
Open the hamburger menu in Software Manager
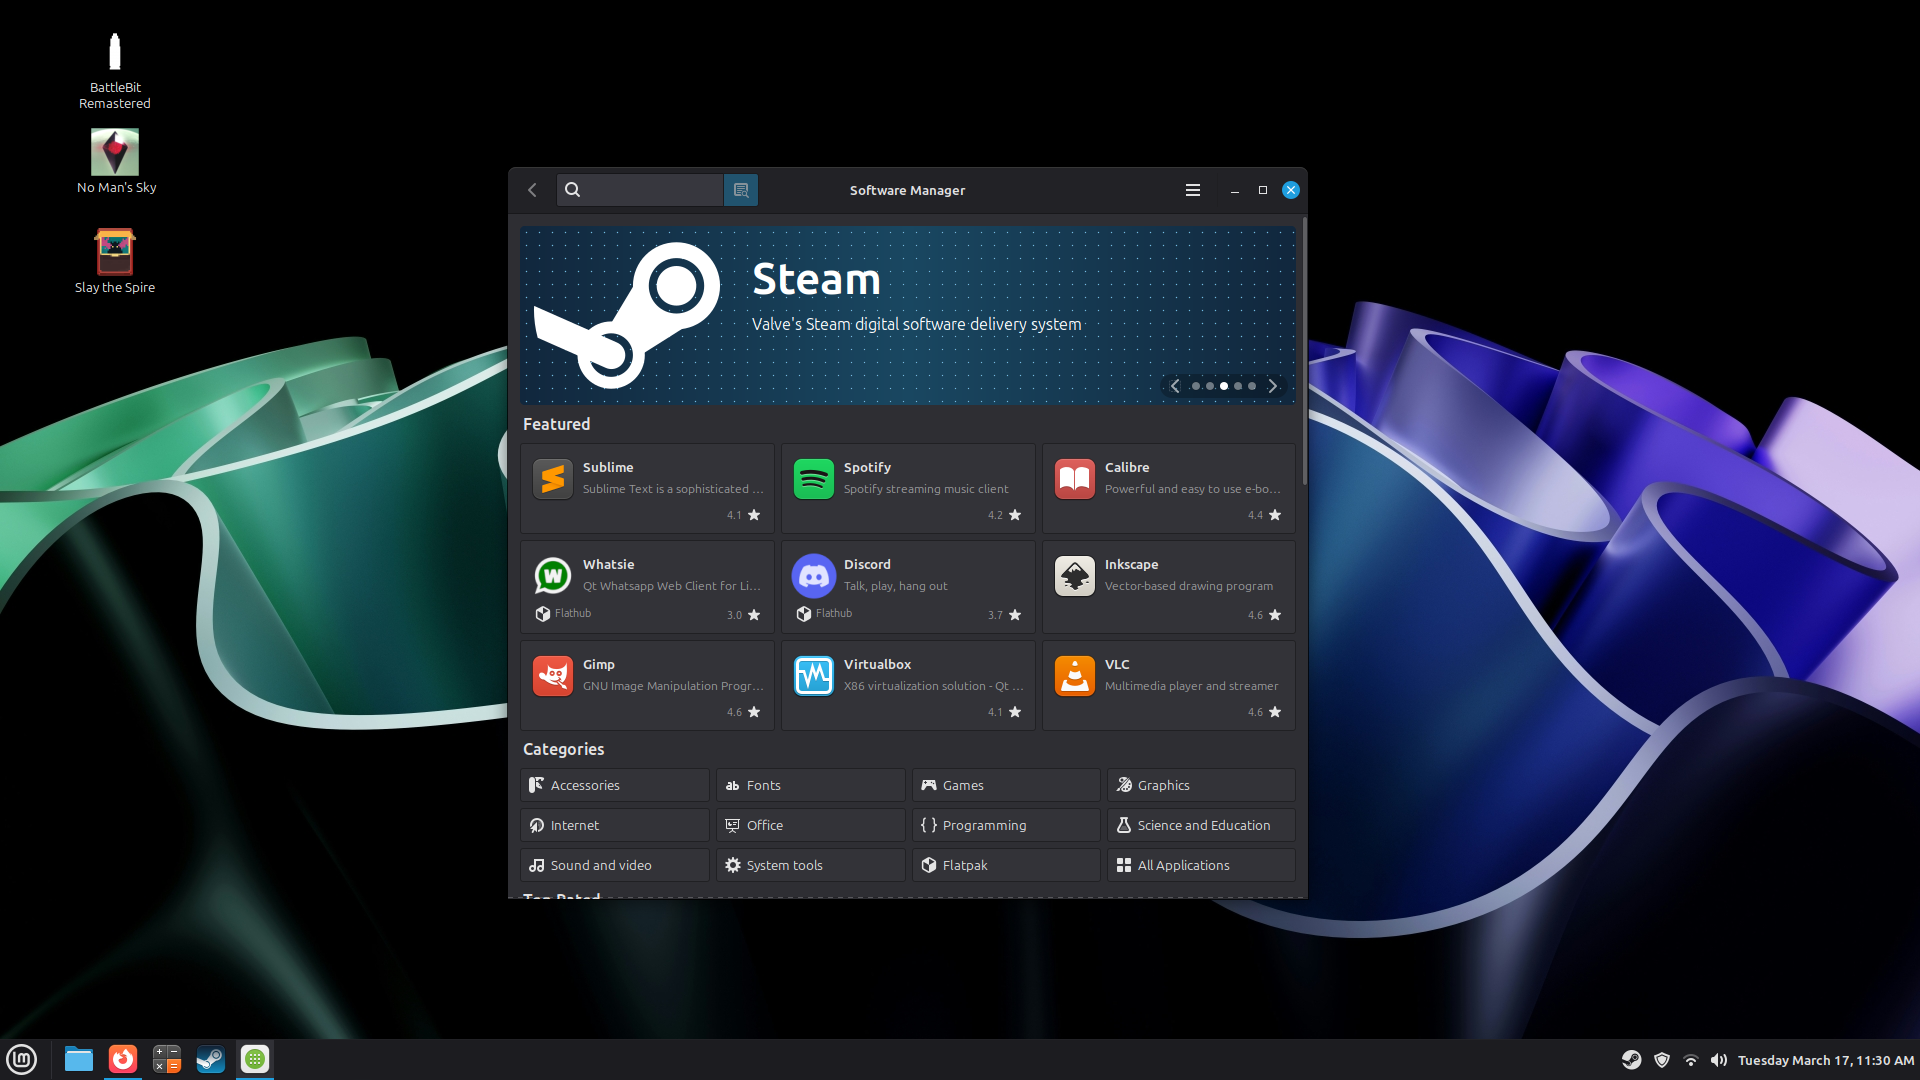click(x=1192, y=190)
